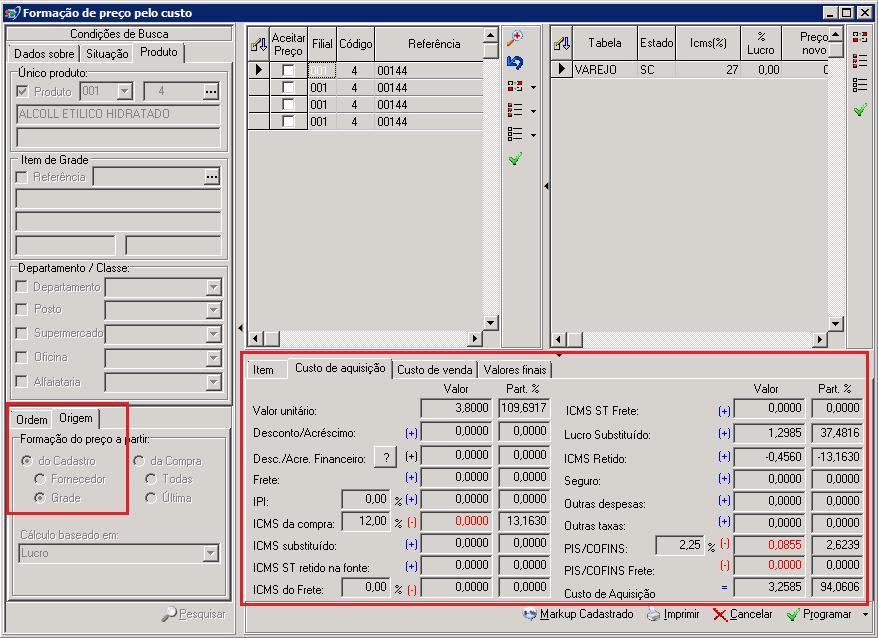878x638 pixels.
Task: Click the Cancelar button
Action: pos(742,614)
